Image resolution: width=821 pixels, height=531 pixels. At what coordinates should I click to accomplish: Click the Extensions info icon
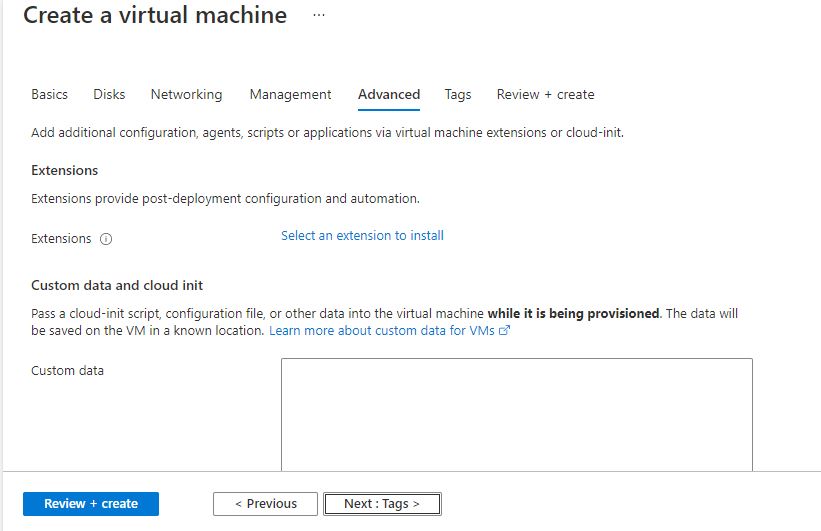pyautogui.click(x=106, y=239)
